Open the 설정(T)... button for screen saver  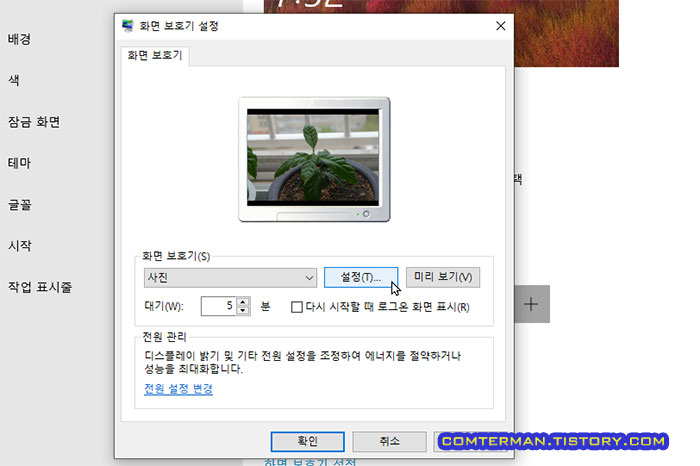pos(361,277)
